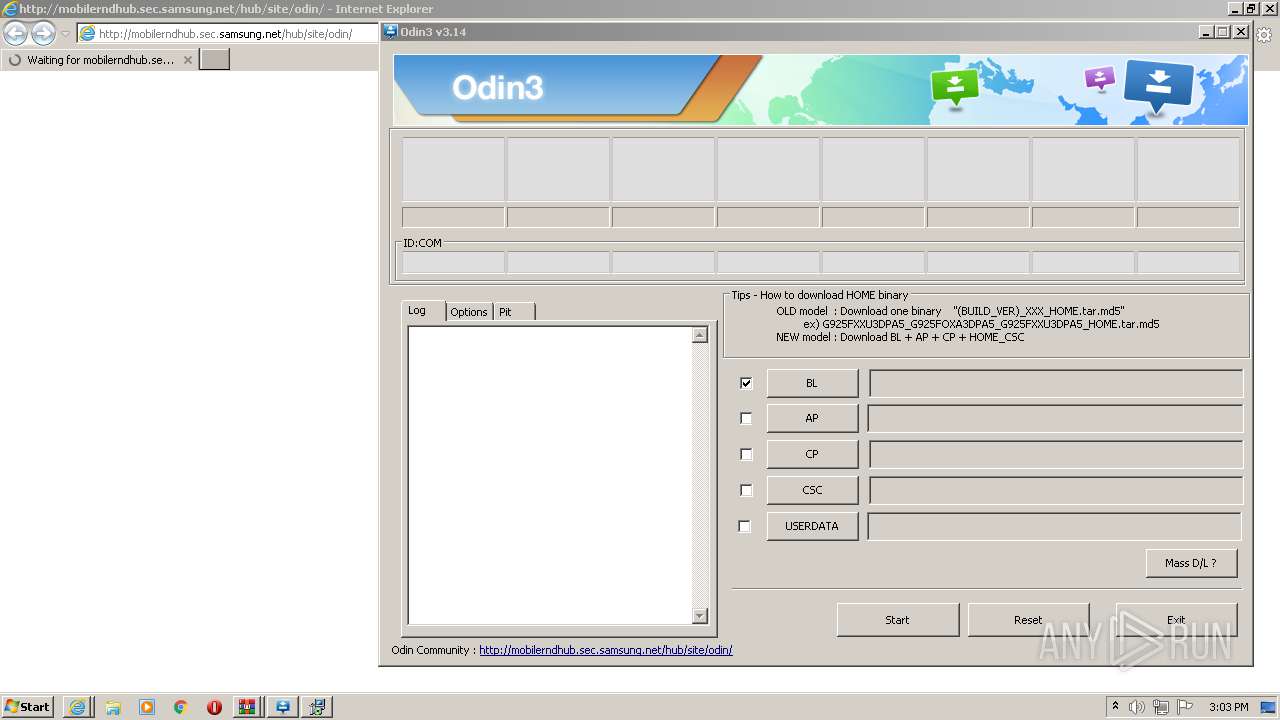Image resolution: width=1280 pixels, height=720 pixels.
Task: Click the BL file path field
Action: (1056, 383)
